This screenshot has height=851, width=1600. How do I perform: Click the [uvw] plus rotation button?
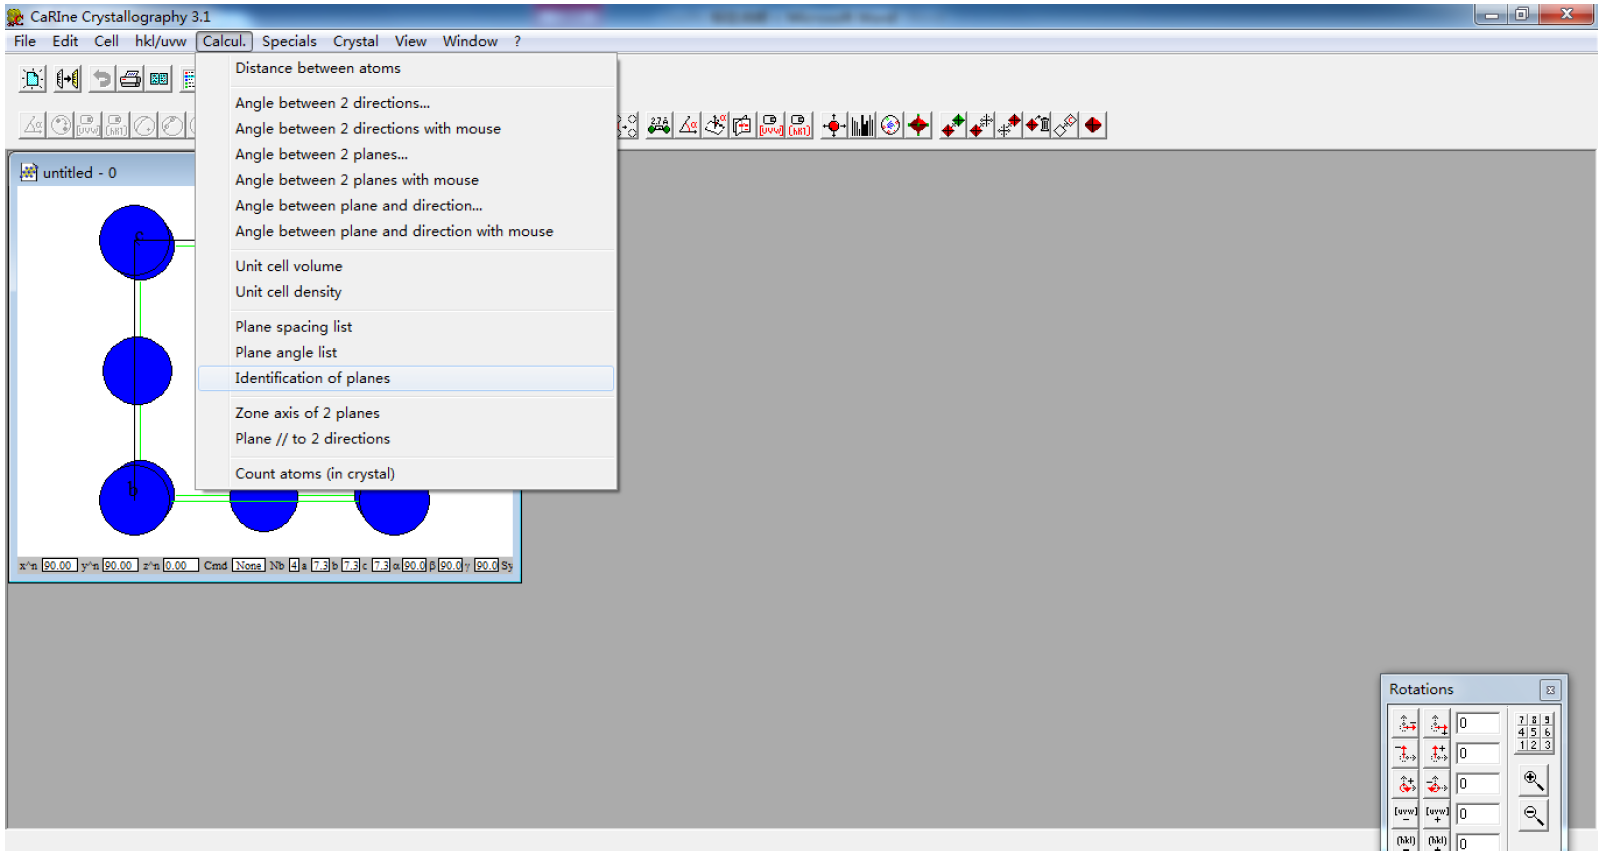(1437, 814)
